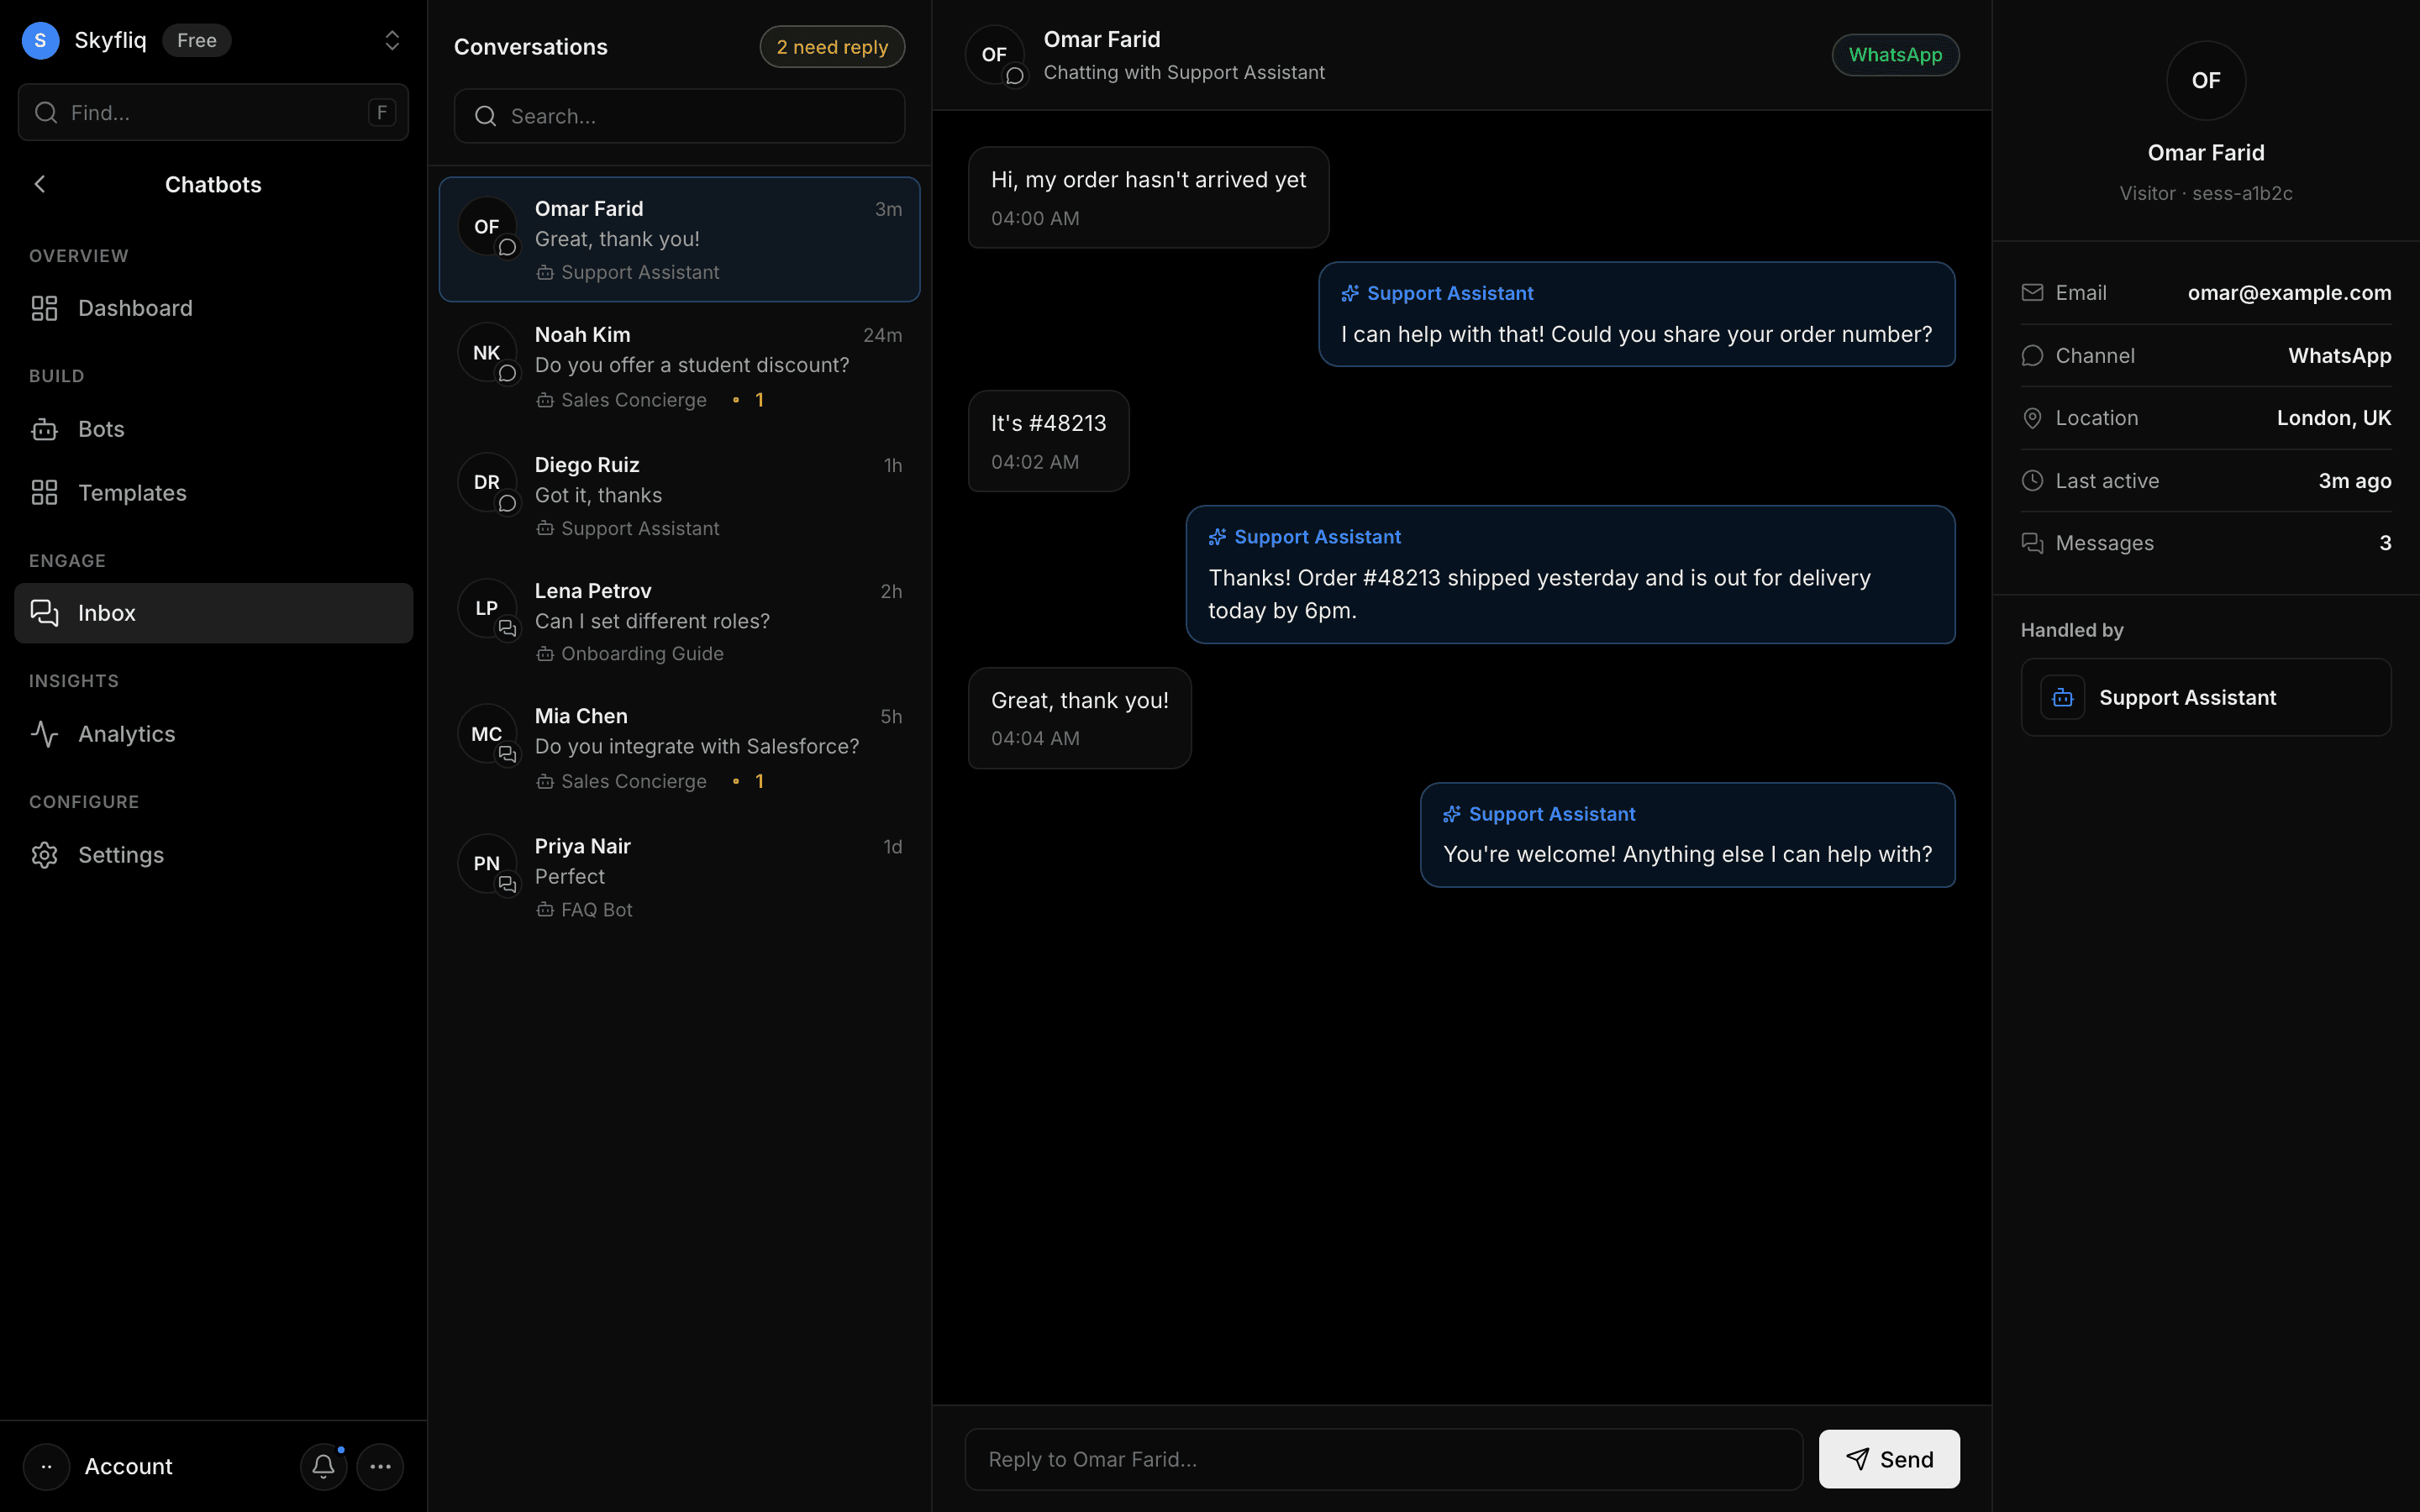
Task: Focus the Conversations search field
Action: click(679, 116)
